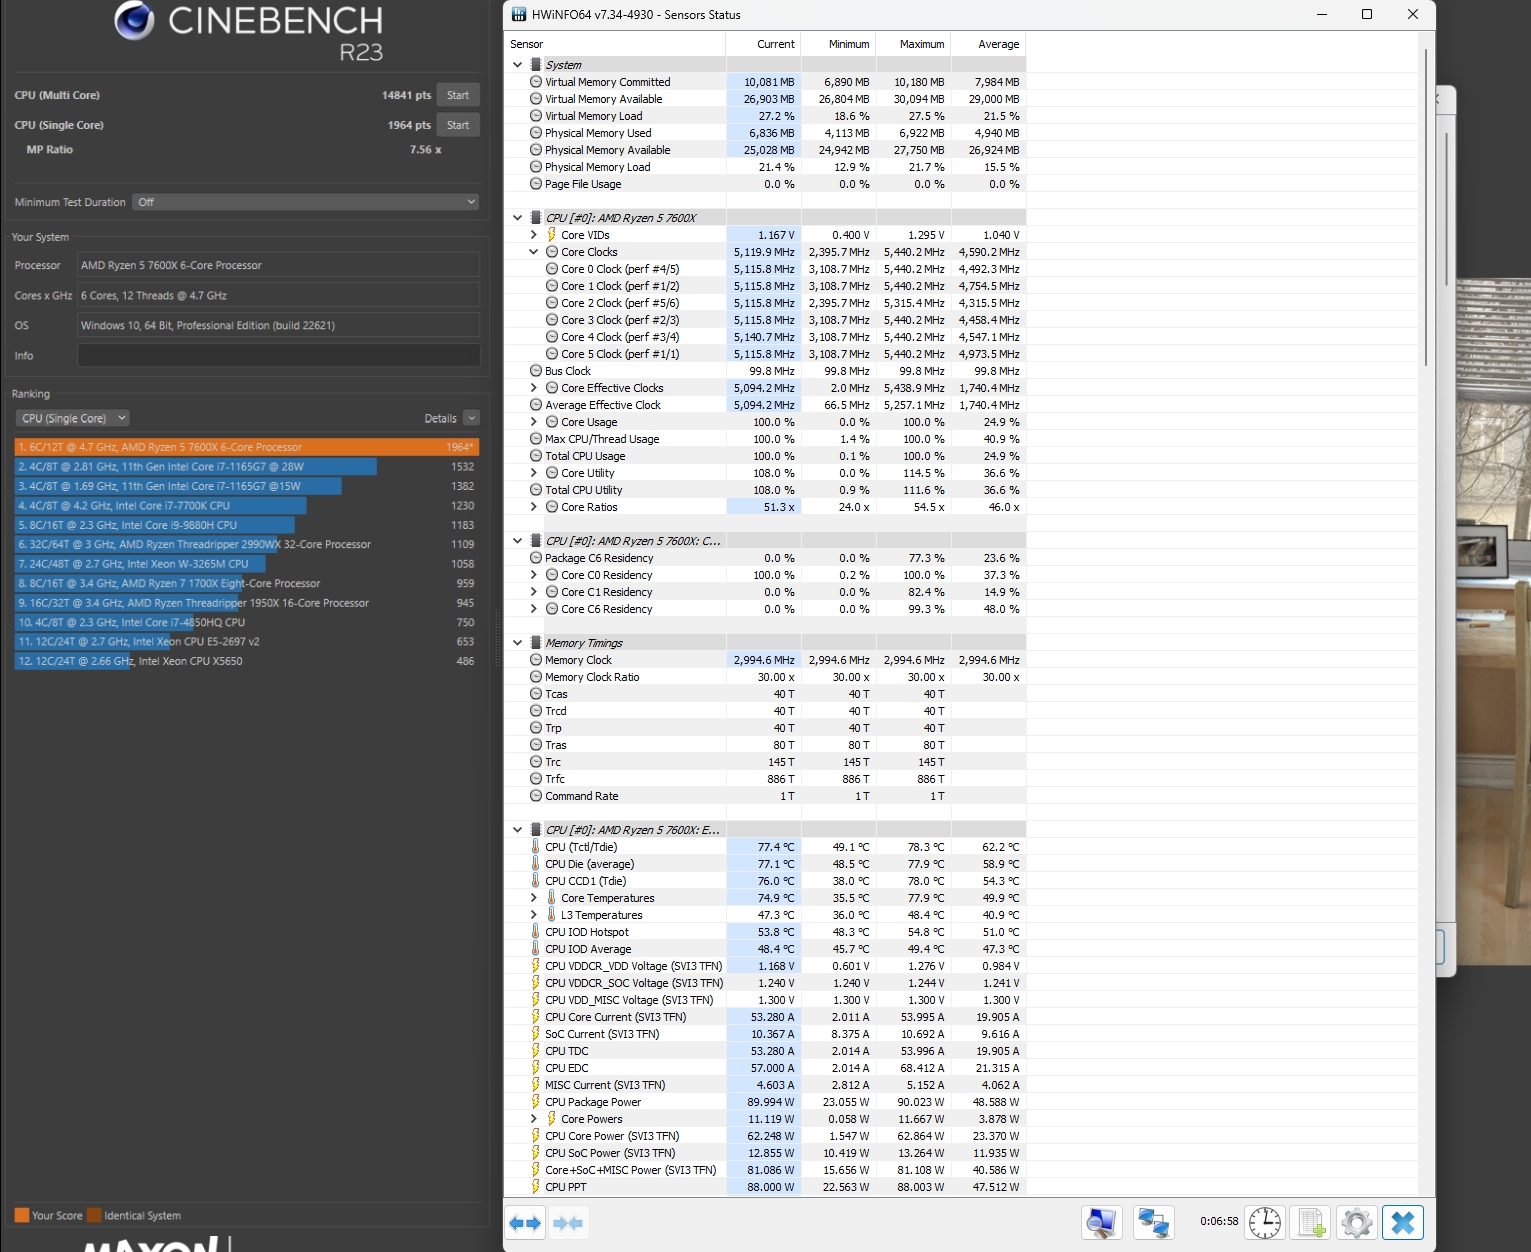Click the Sensor column header
1531x1252 pixels.
[615, 44]
